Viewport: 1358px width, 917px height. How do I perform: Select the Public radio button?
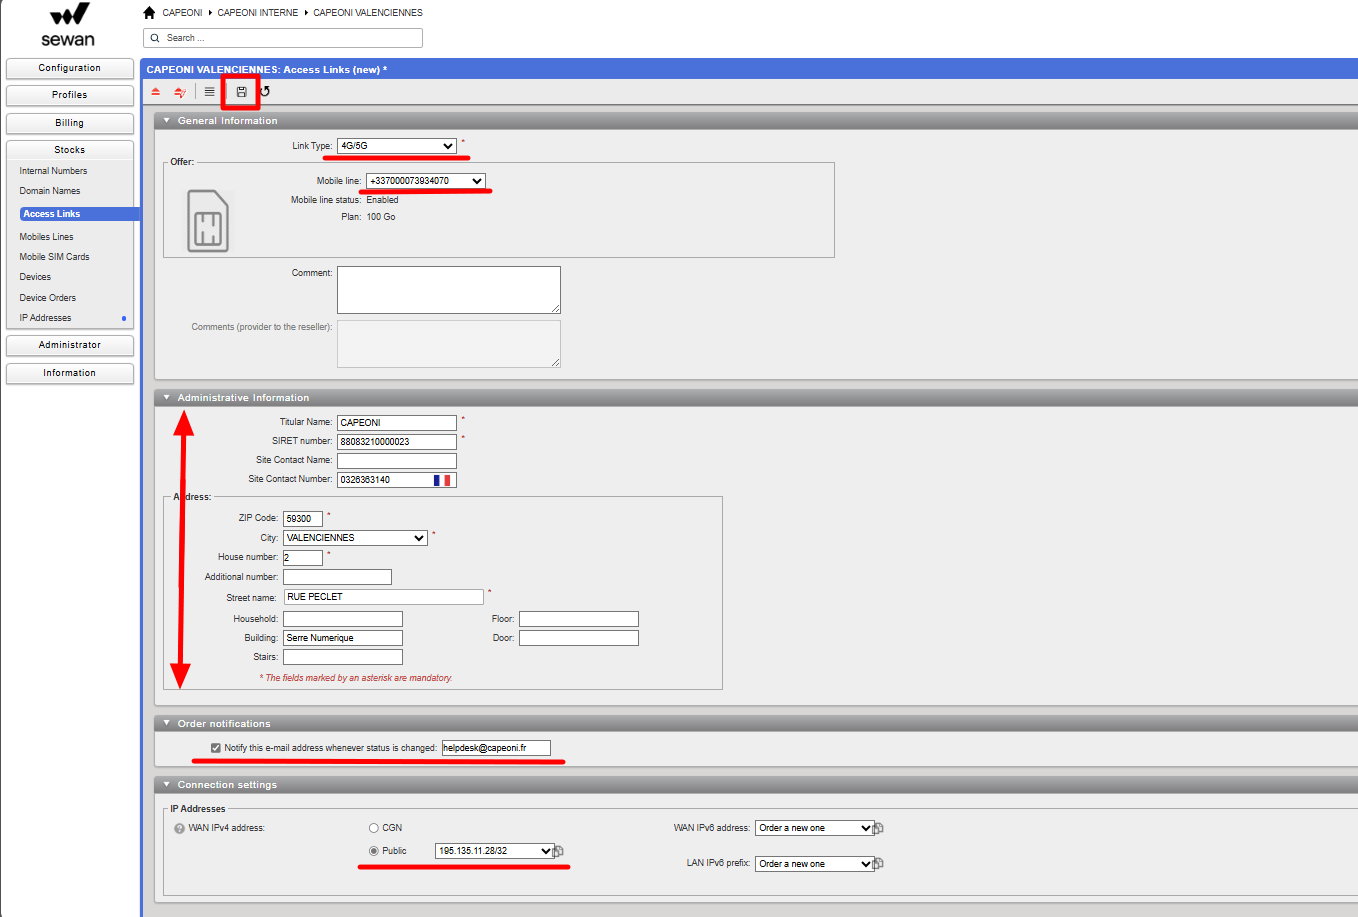pos(374,851)
